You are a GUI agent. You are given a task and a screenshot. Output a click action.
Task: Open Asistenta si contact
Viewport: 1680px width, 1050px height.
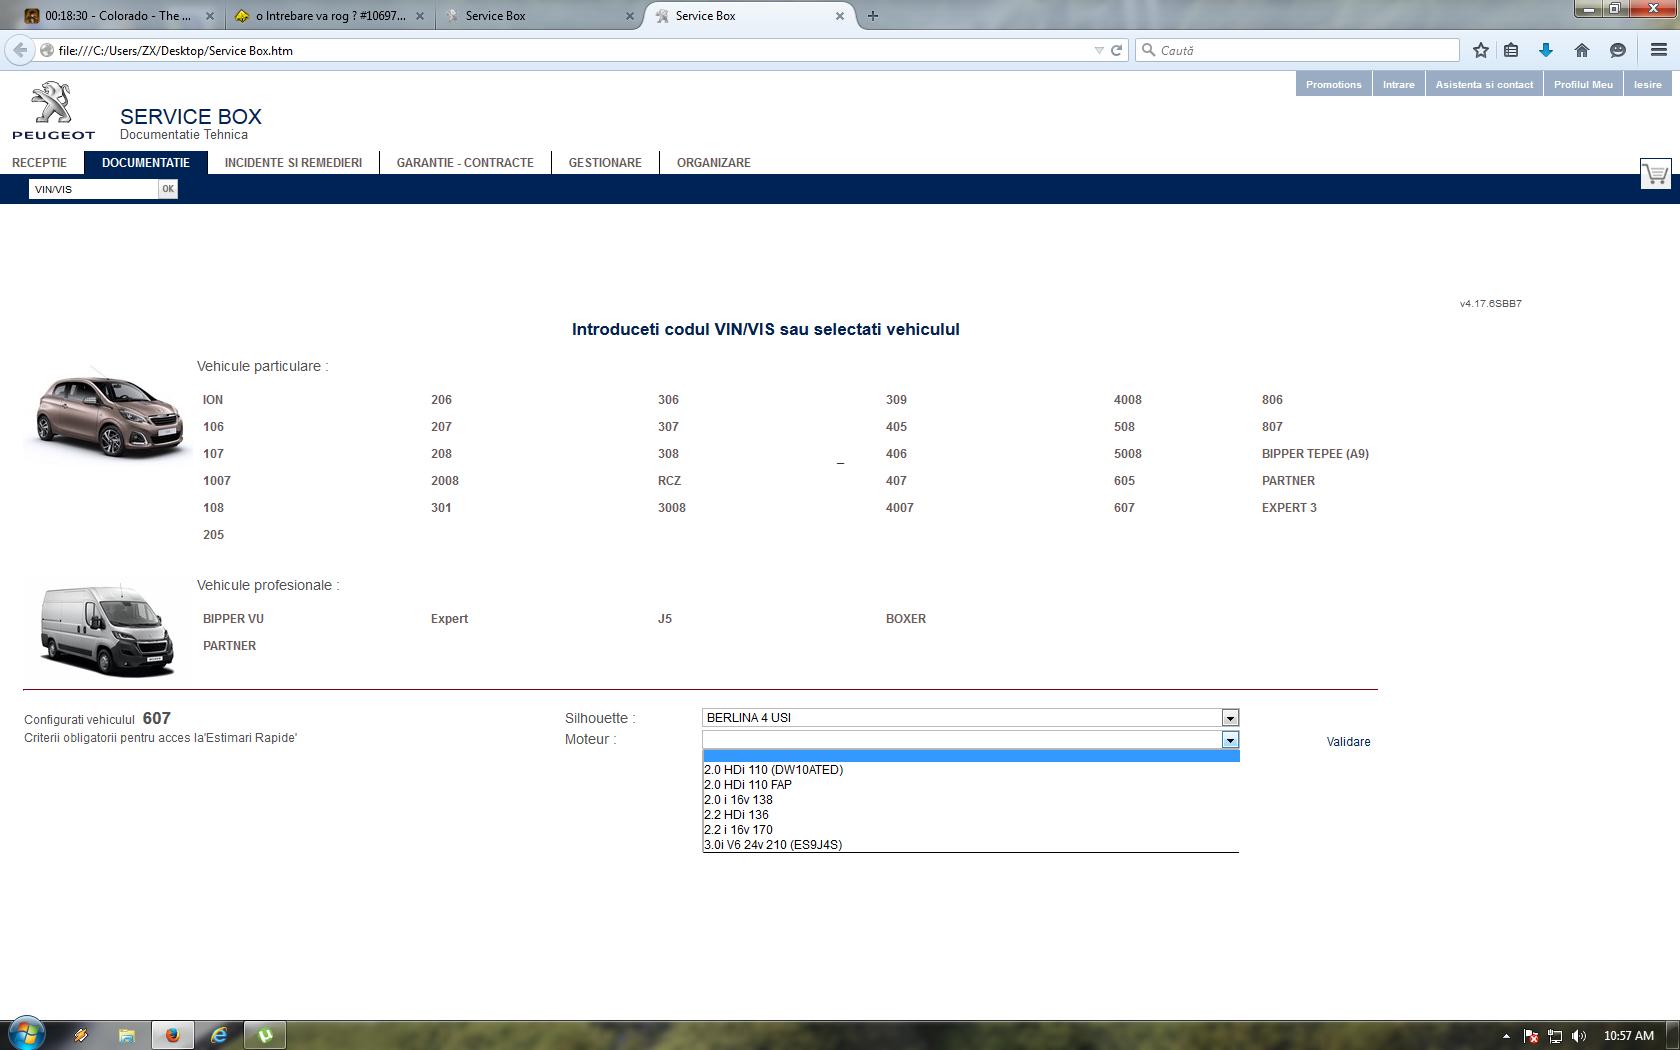(x=1484, y=84)
